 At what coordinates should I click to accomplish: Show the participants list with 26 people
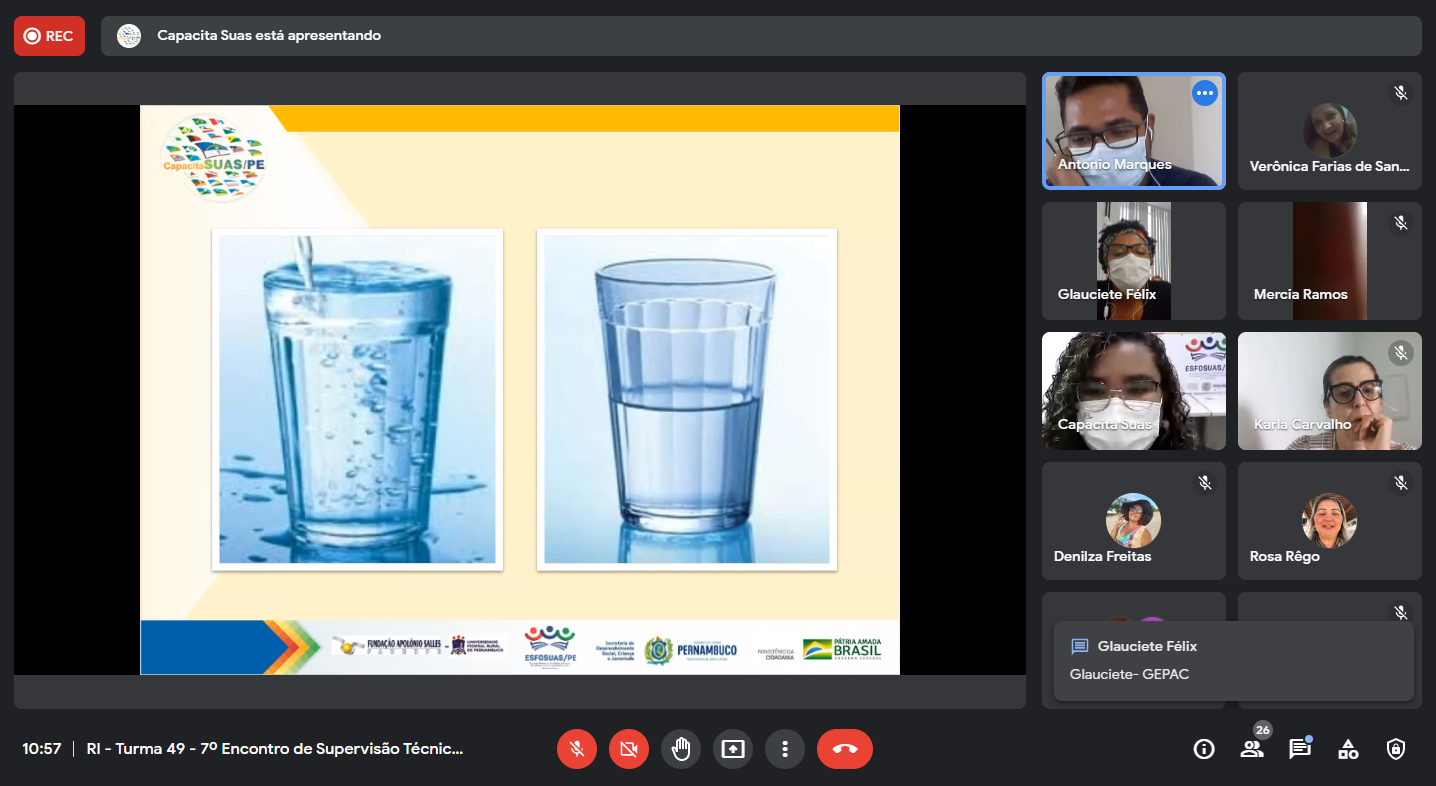[1252, 748]
